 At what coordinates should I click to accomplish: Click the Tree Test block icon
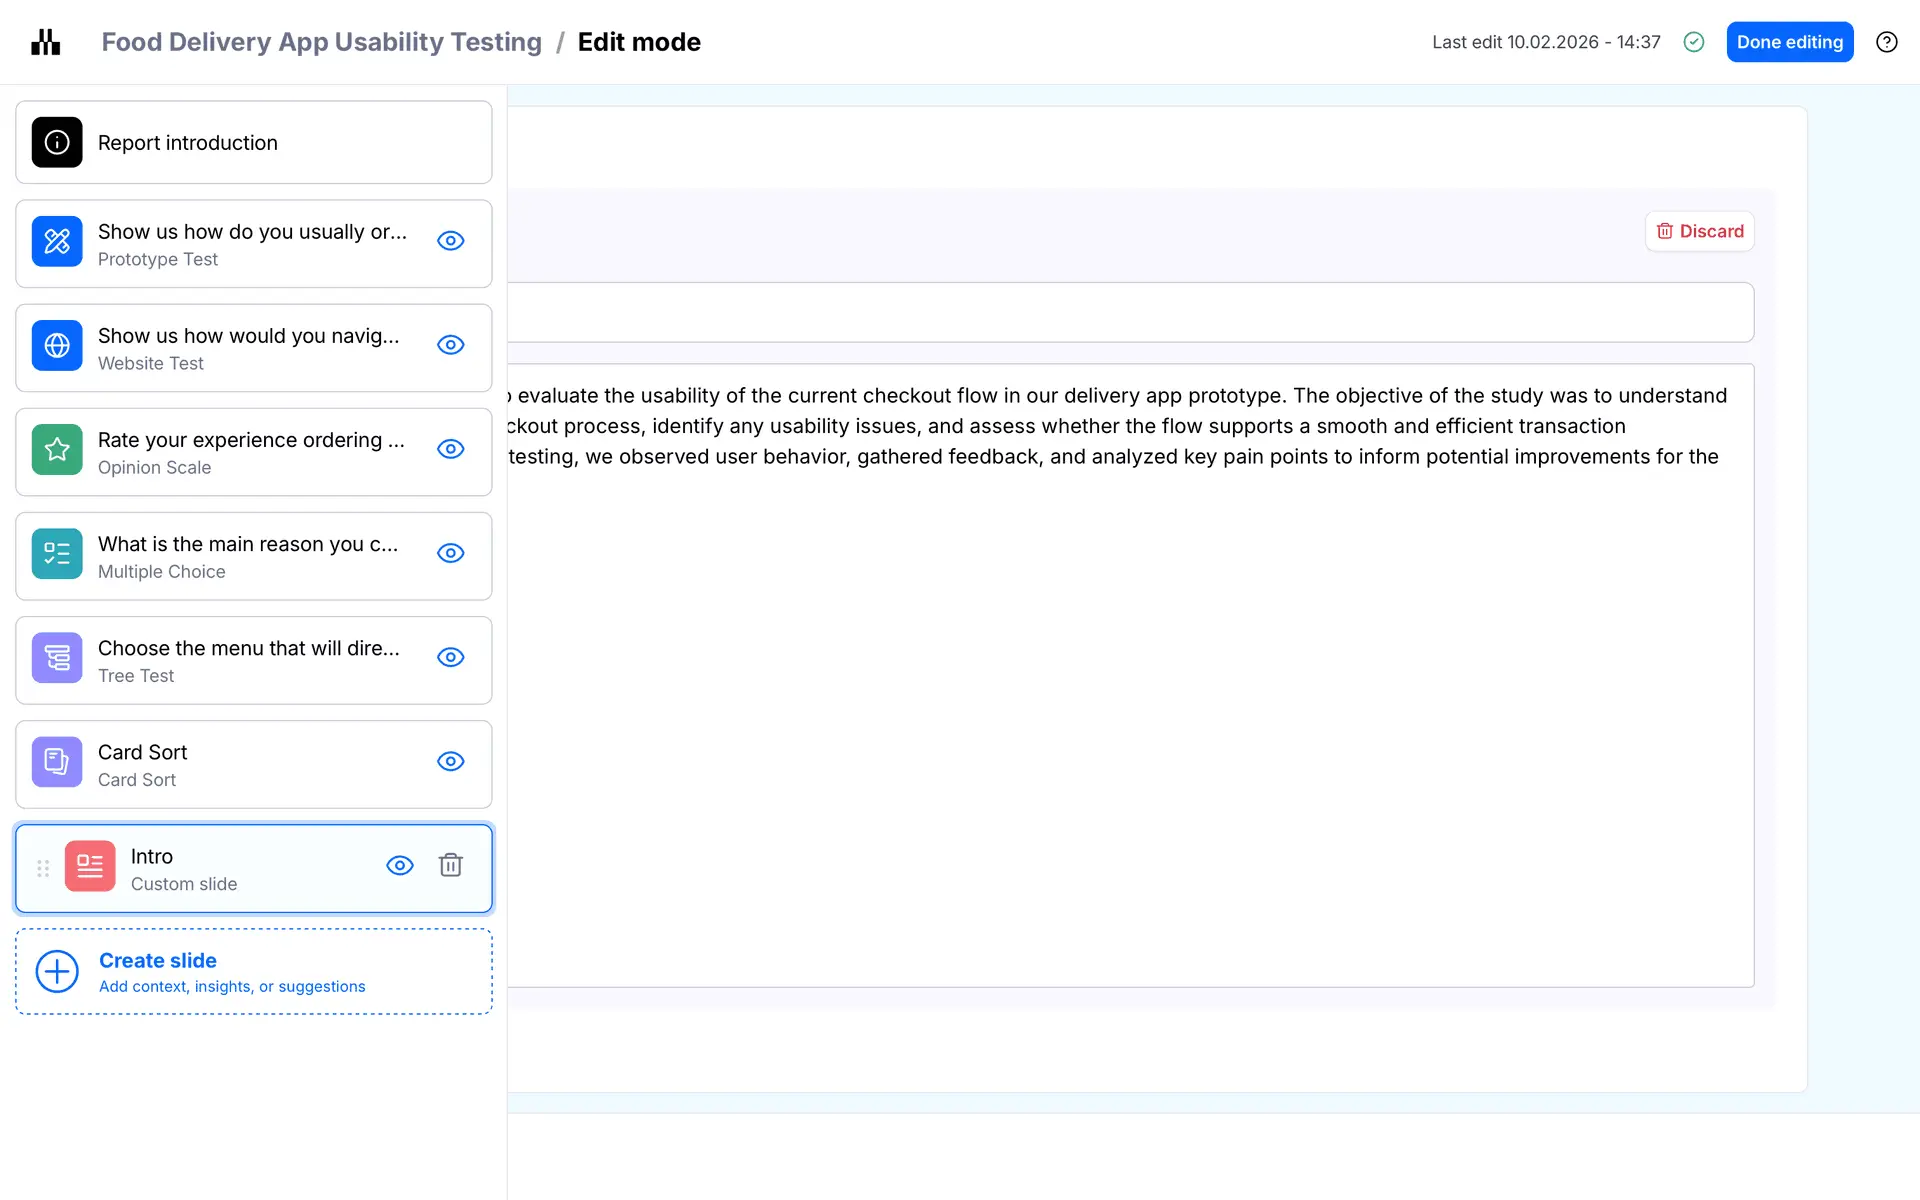[x=57, y=657]
